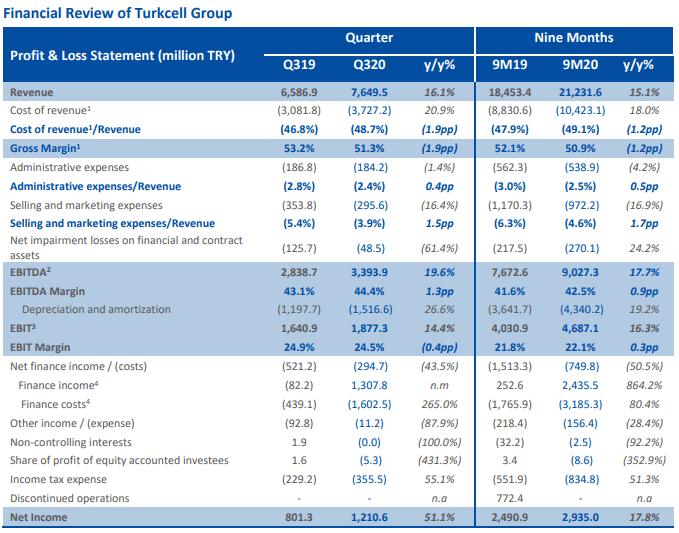Select the finance income value 1,307.8
The image size is (679, 533).
pos(369,385)
